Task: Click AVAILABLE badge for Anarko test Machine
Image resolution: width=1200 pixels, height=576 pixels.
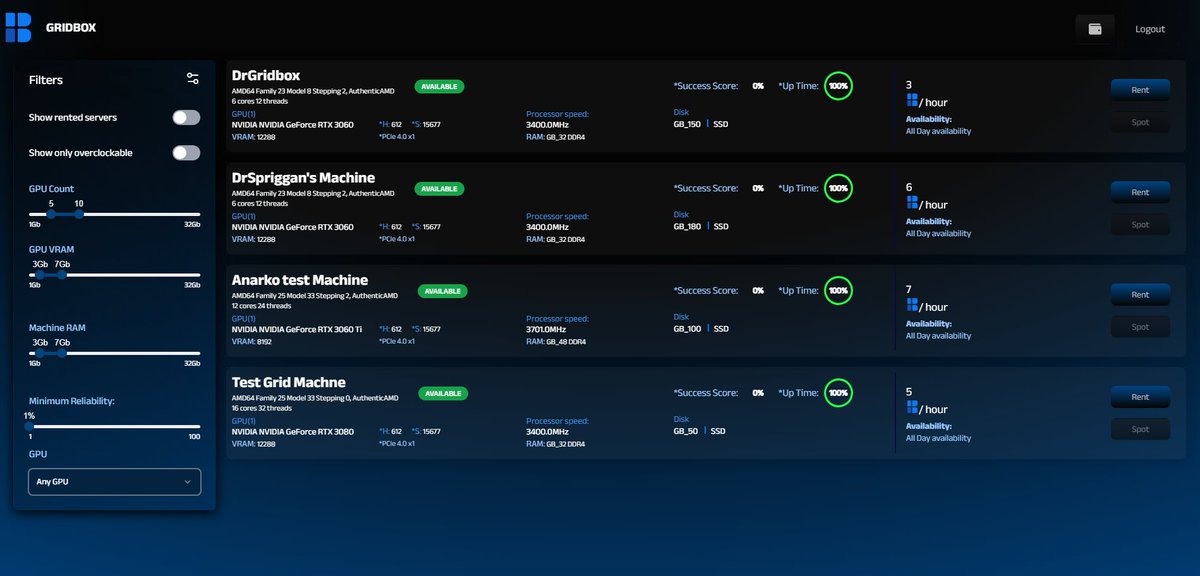Action: click(x=443, y=291)
